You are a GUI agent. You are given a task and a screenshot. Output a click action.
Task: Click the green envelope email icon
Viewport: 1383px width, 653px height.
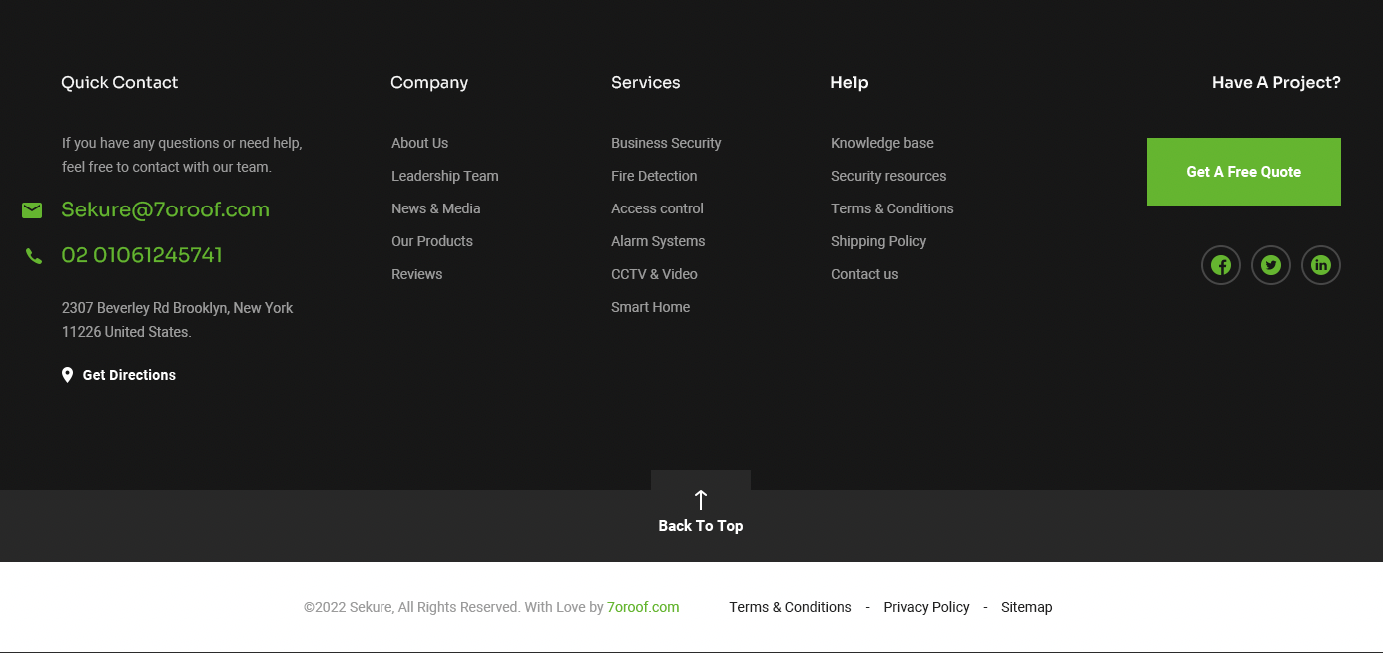[x=32, y=210]
